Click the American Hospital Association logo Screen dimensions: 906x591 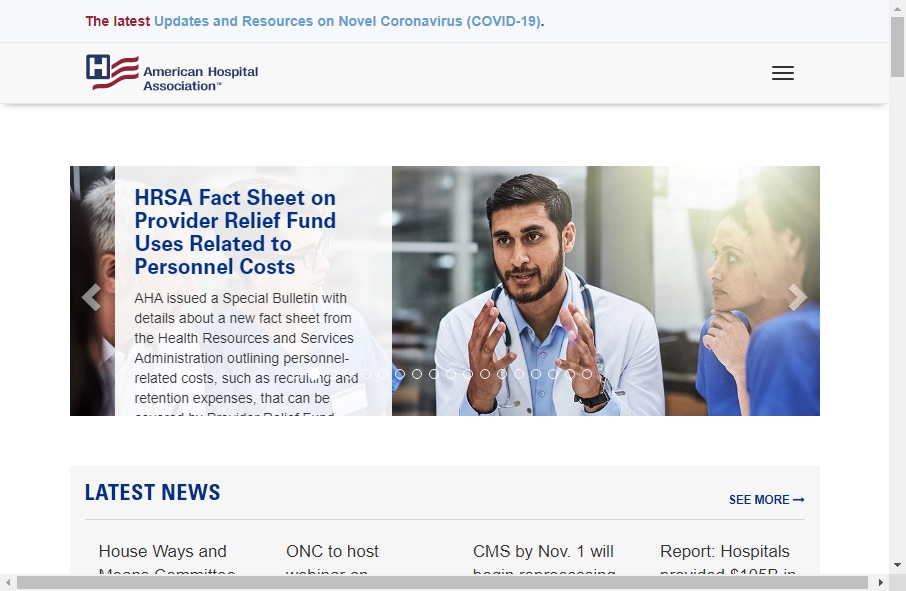(x=172, y=73)
